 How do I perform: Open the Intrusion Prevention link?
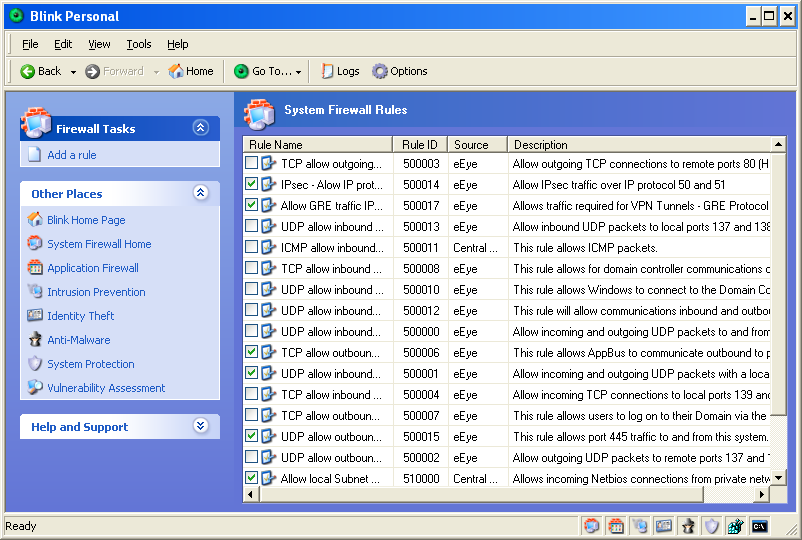(96, 292)
